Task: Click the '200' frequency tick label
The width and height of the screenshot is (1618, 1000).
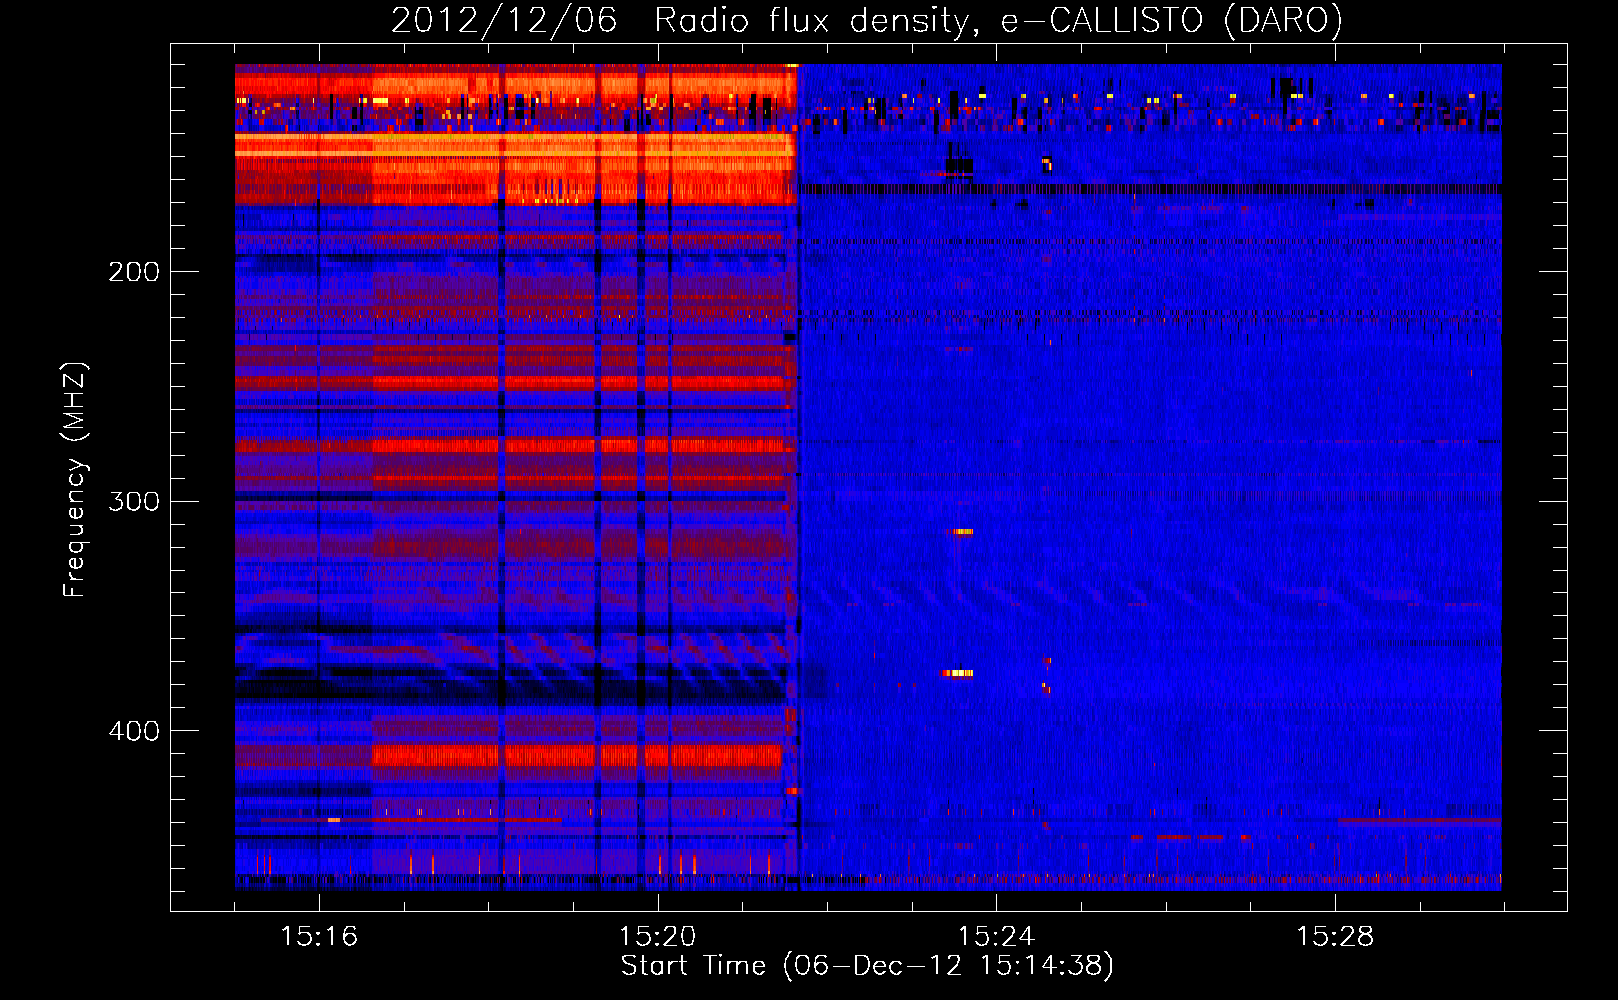Action: pyautogui.click(x=134, y=272)
